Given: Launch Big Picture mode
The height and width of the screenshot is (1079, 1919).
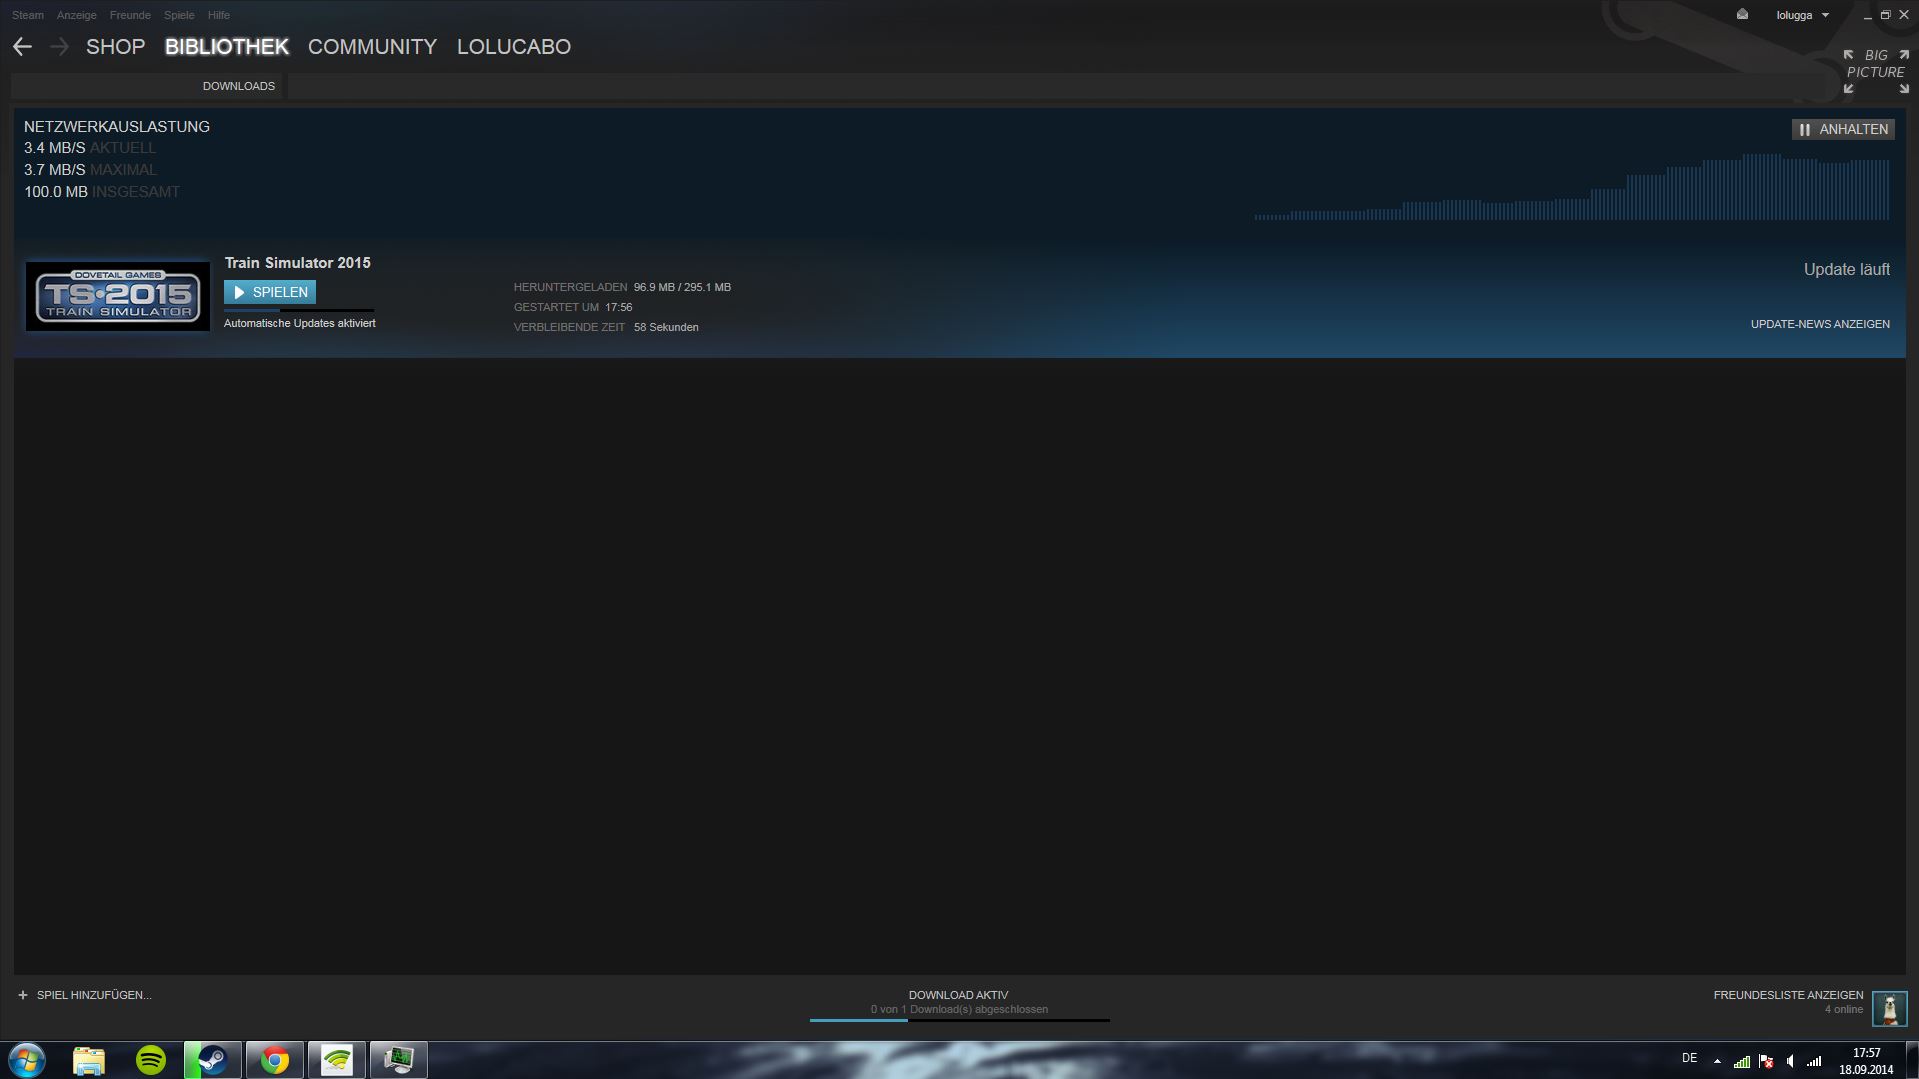Looking at the screenshot, I should pos(1876,71).
